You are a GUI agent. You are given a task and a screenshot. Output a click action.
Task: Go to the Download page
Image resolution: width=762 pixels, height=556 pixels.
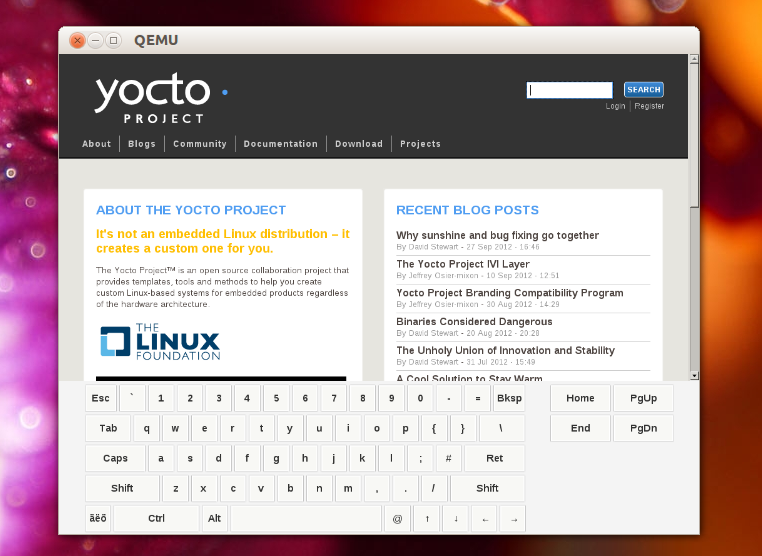[x=358, y=144]
